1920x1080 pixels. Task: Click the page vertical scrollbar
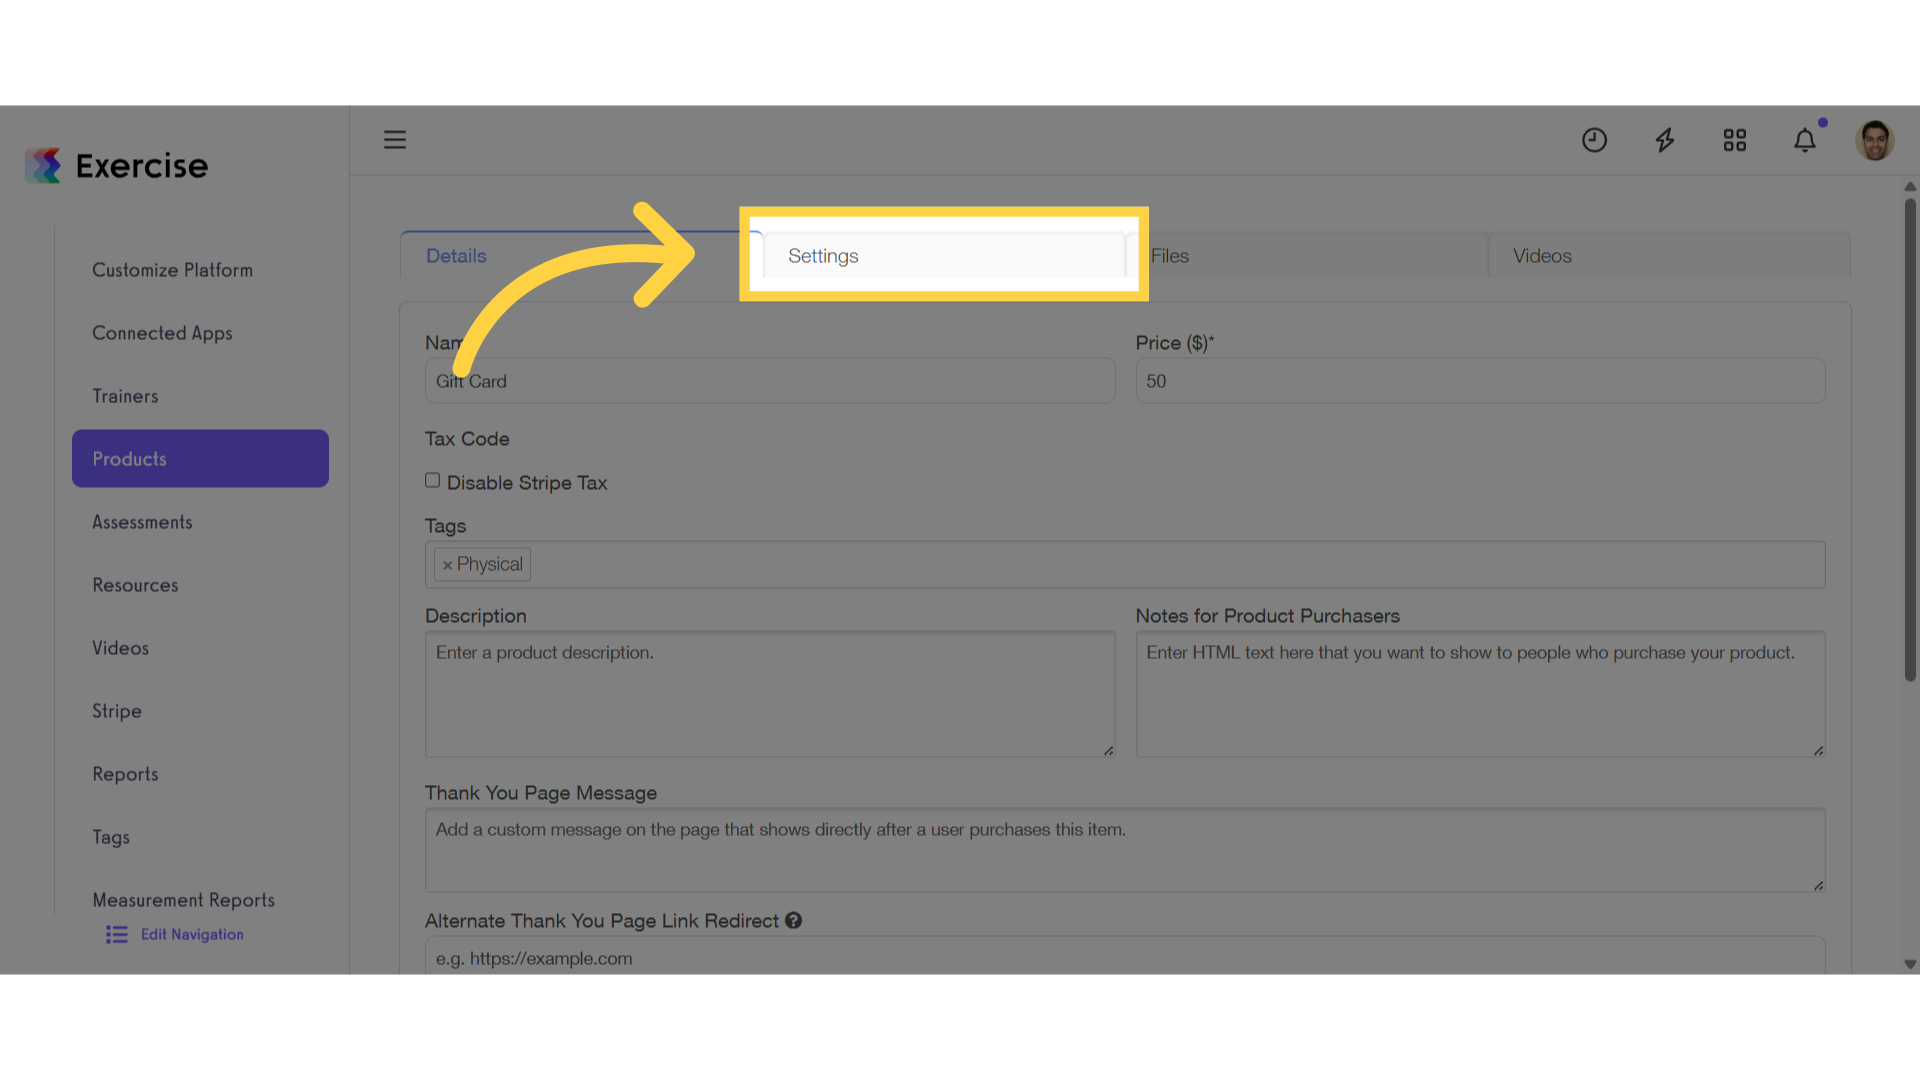coord(1910,440)
